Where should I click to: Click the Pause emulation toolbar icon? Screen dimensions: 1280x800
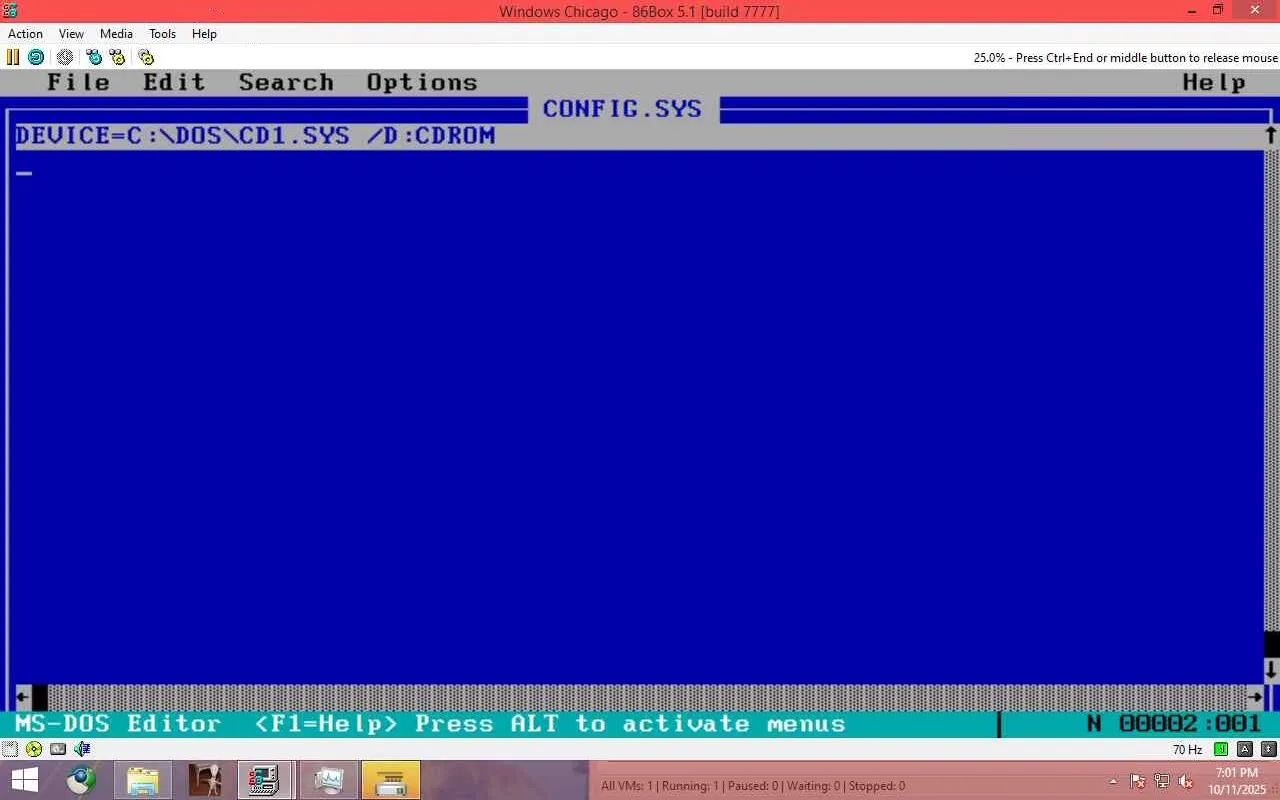coord(13,57)
